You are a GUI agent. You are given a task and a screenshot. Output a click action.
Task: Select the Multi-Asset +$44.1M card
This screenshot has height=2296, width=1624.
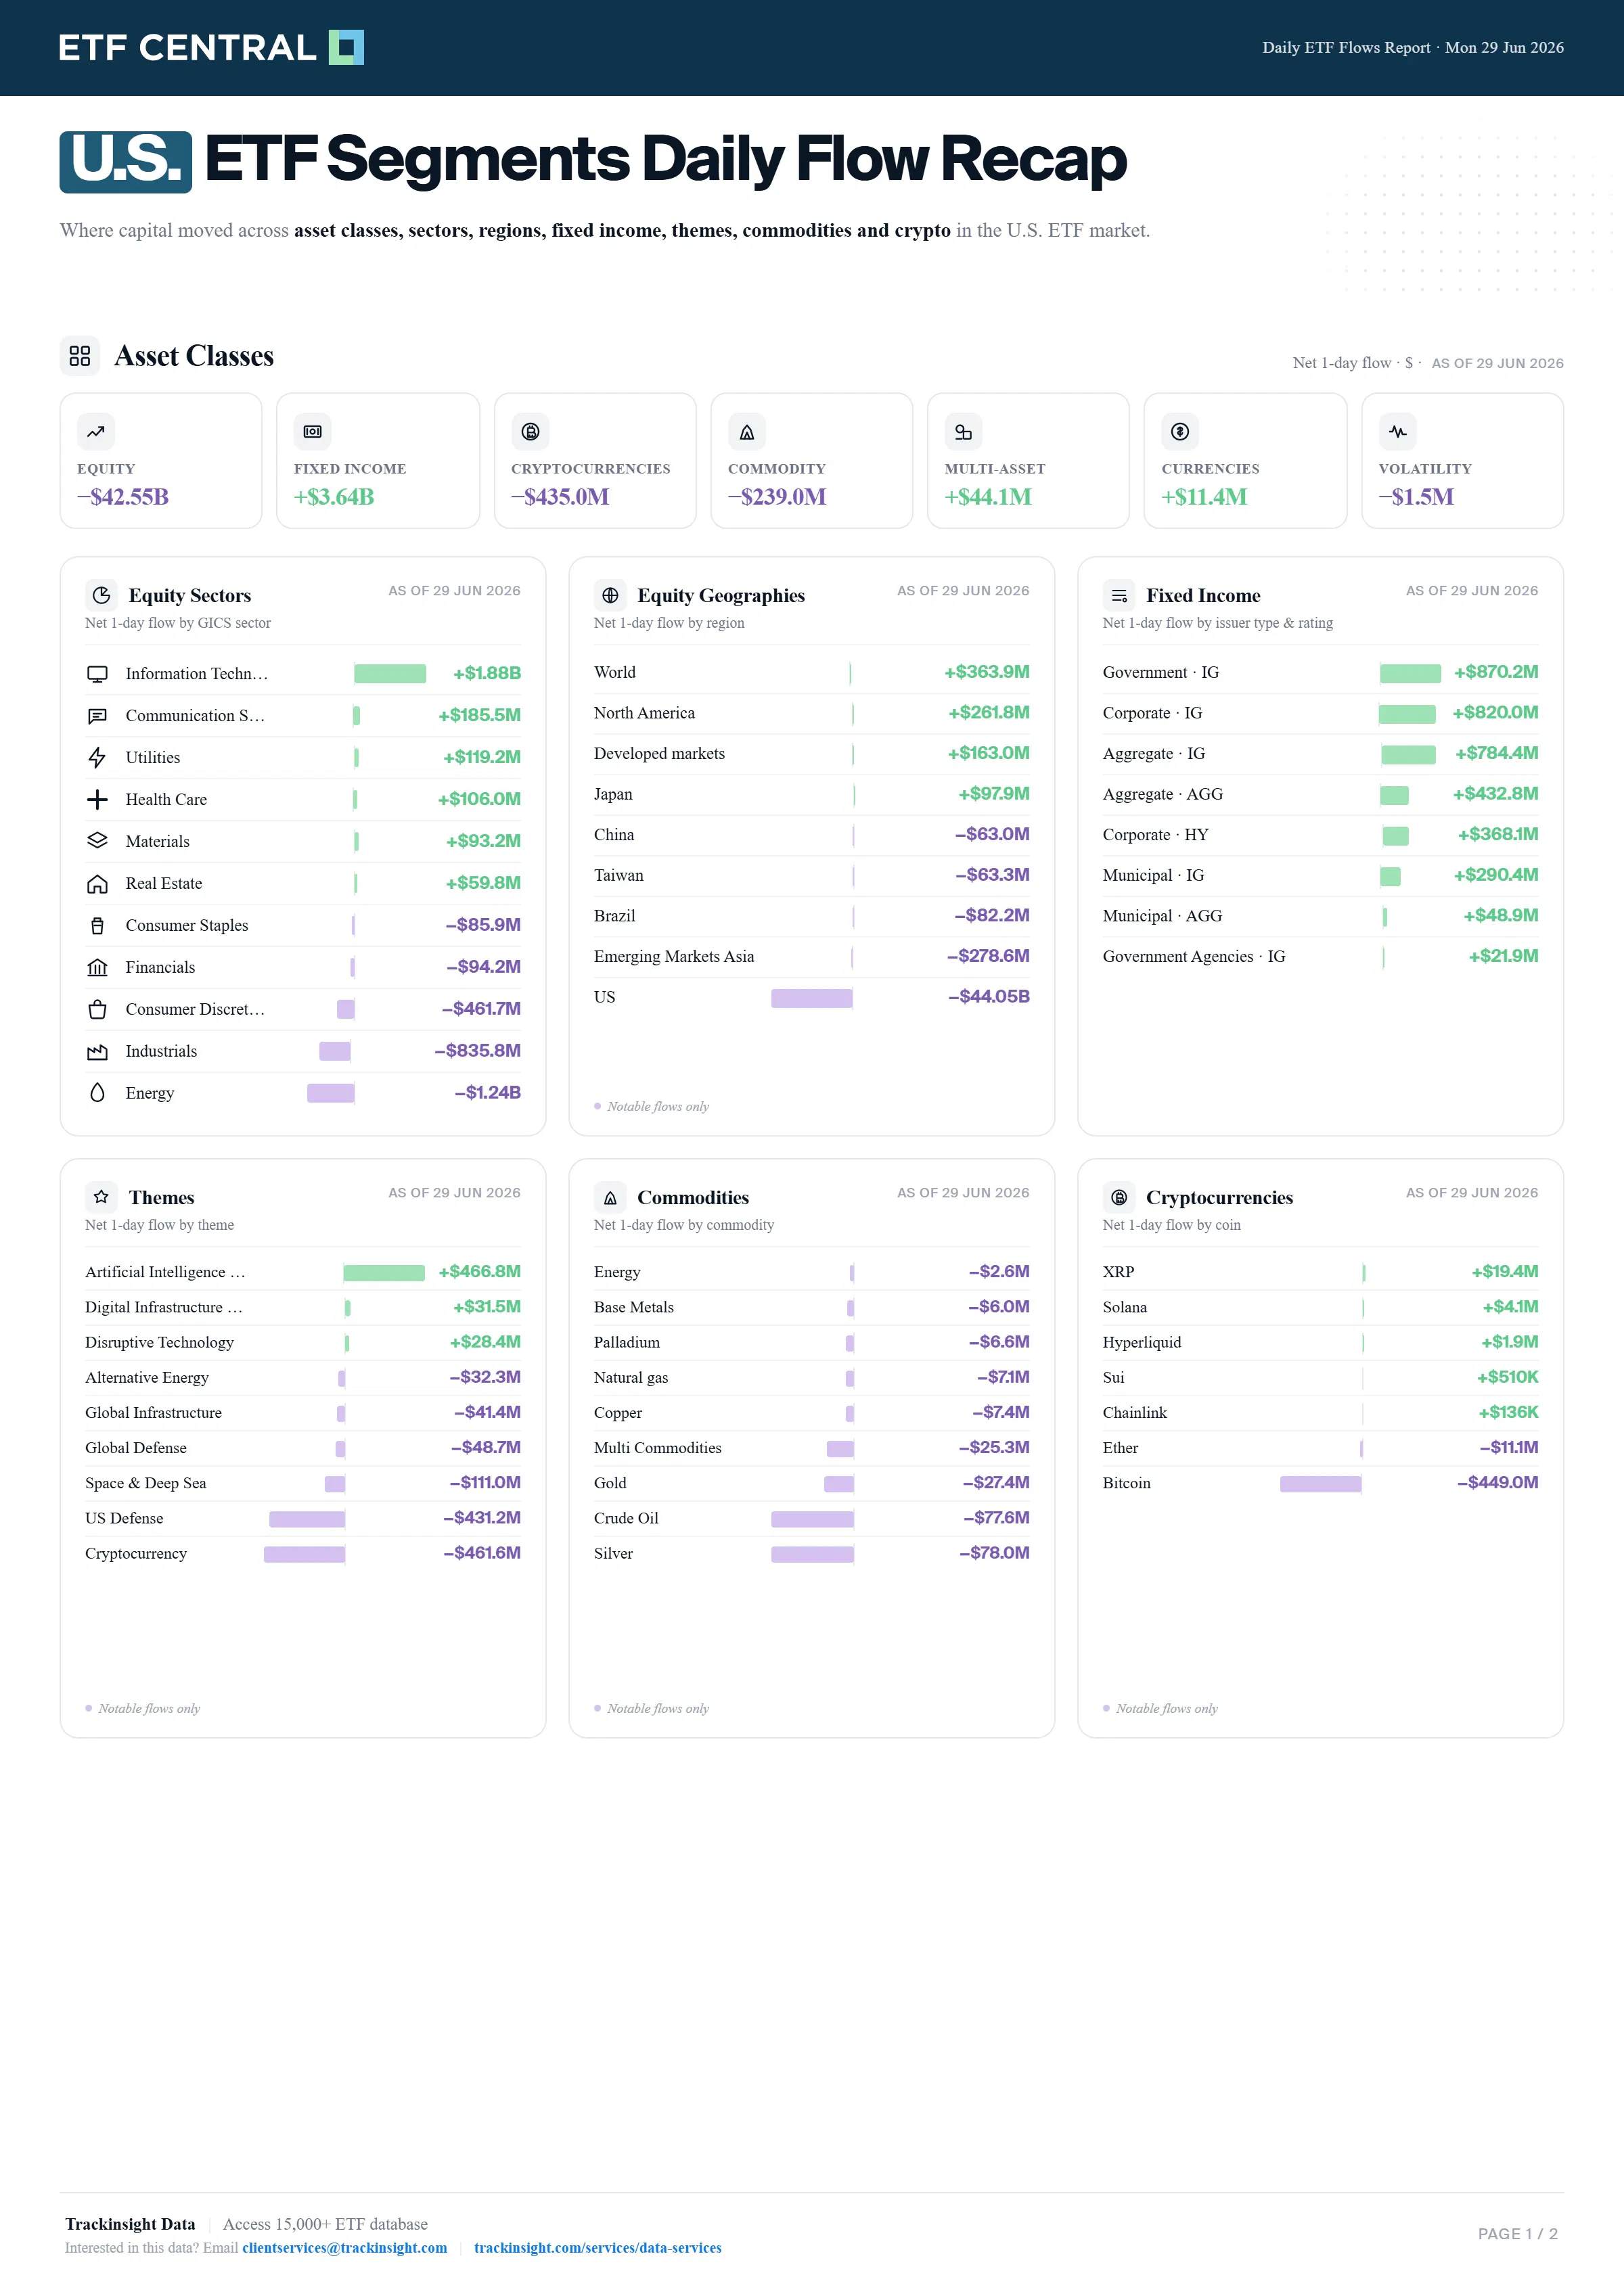pyautogui.click(x=1028, y=460)
